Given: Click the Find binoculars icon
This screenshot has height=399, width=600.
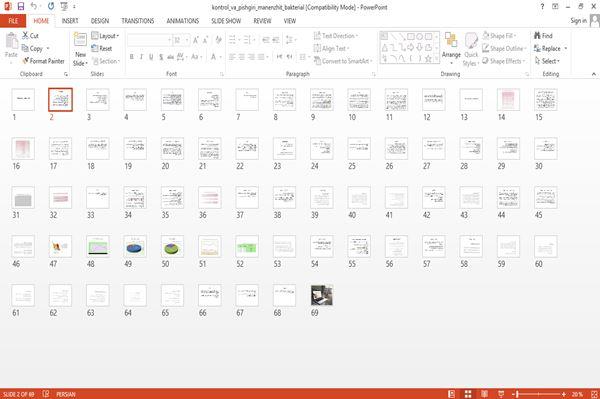Looking at the screenshot, I should [x=538, y=36].
